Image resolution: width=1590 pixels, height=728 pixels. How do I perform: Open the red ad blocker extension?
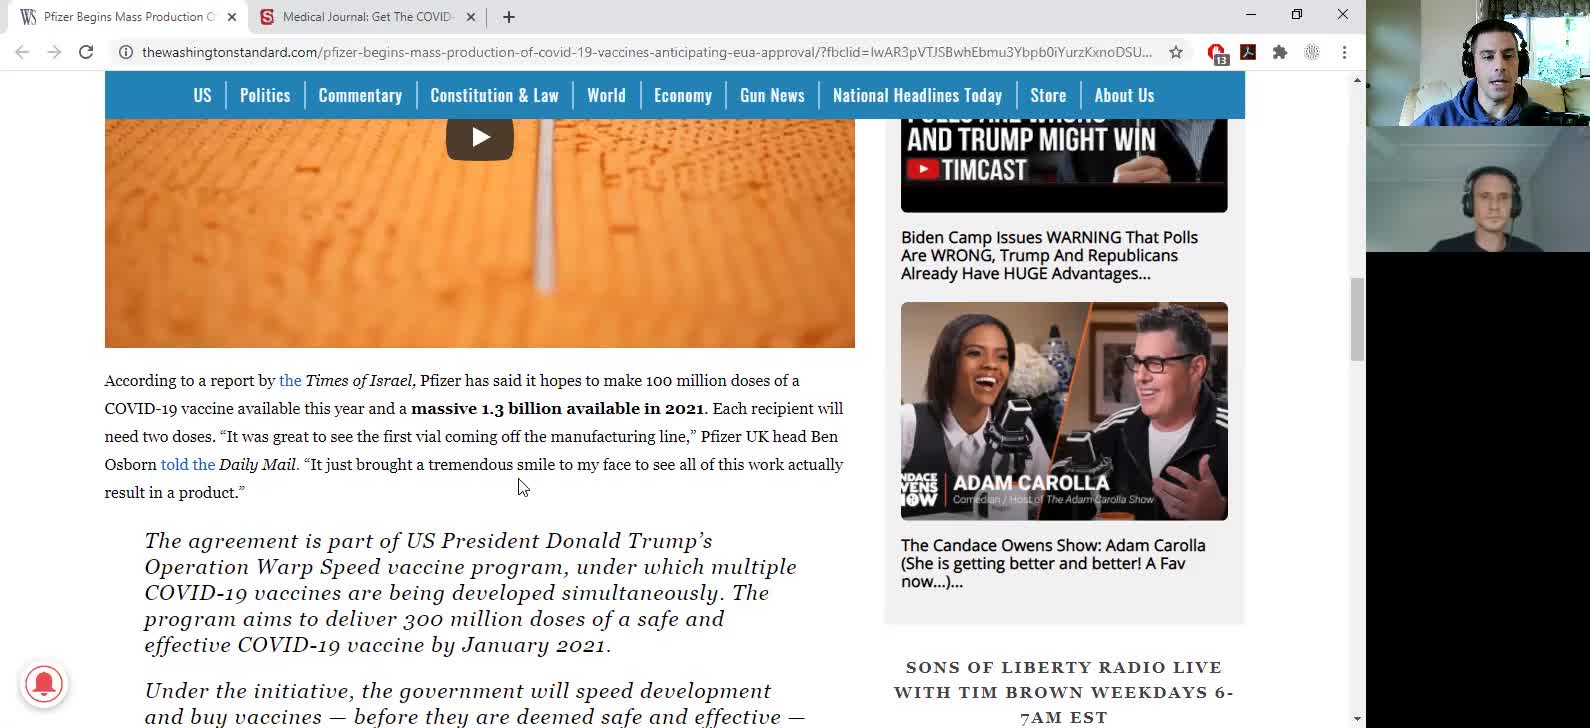(1216, 53)
